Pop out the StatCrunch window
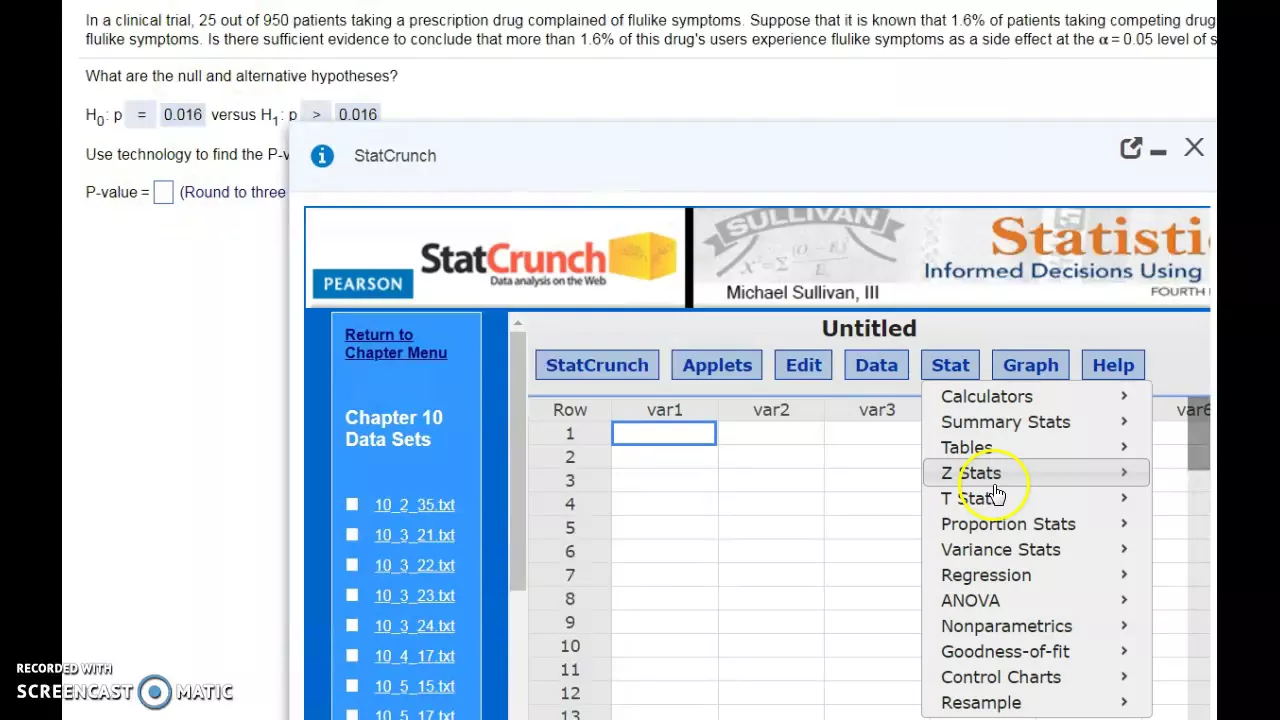Screen dimensions: 1280x720 (1131, 148)
